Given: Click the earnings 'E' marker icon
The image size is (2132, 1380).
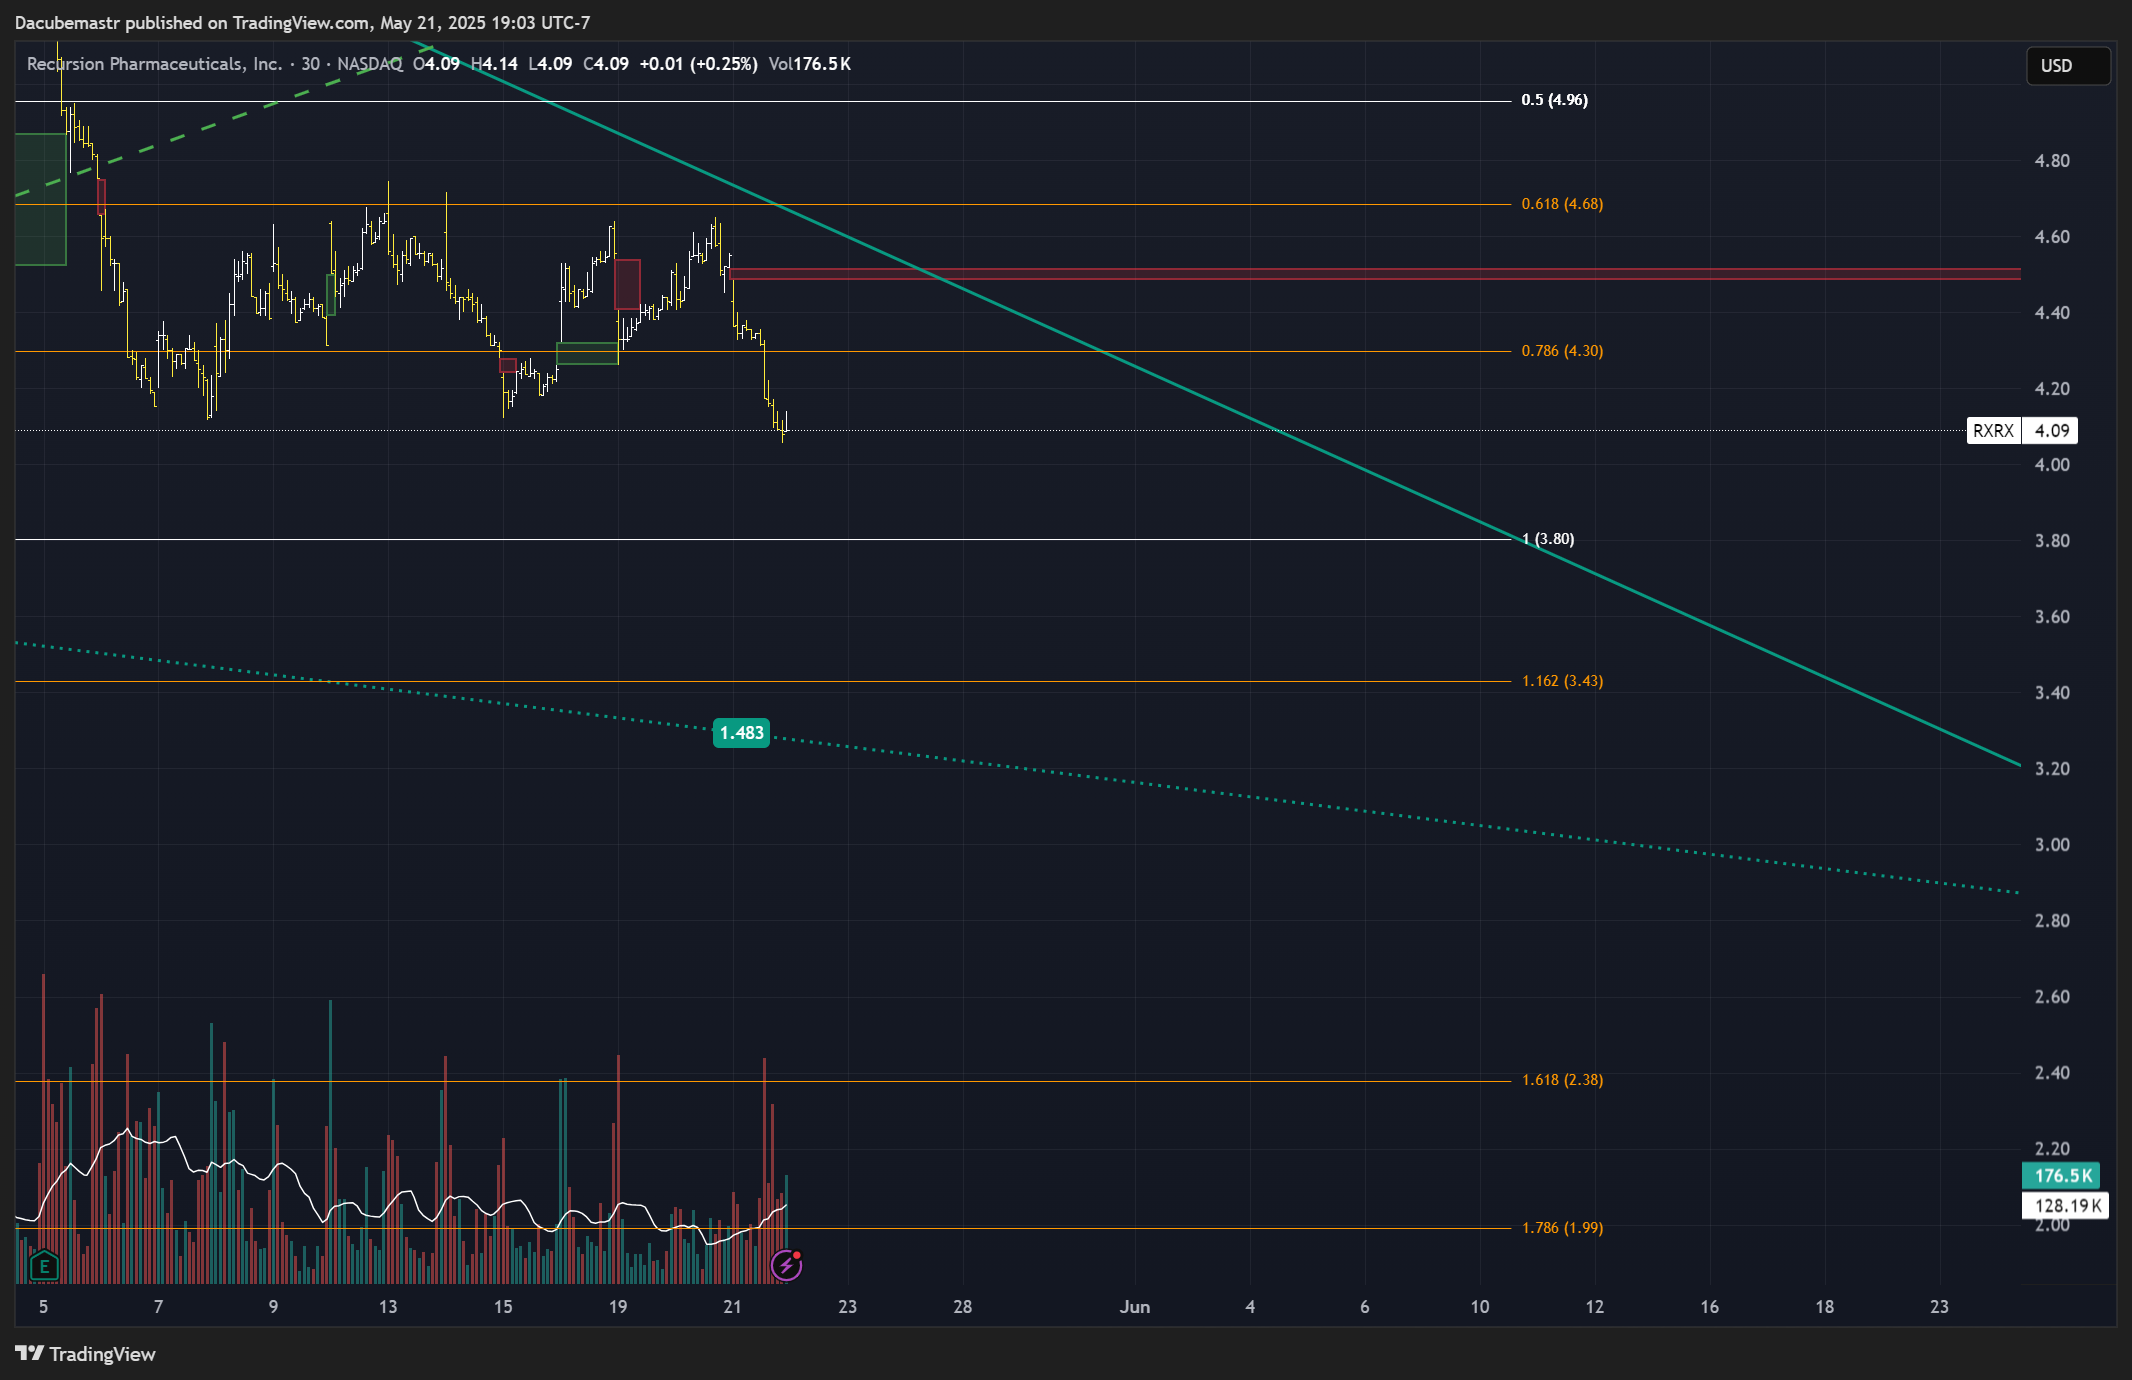Looking at the screenshot, I should click(x=44, y=1266).
